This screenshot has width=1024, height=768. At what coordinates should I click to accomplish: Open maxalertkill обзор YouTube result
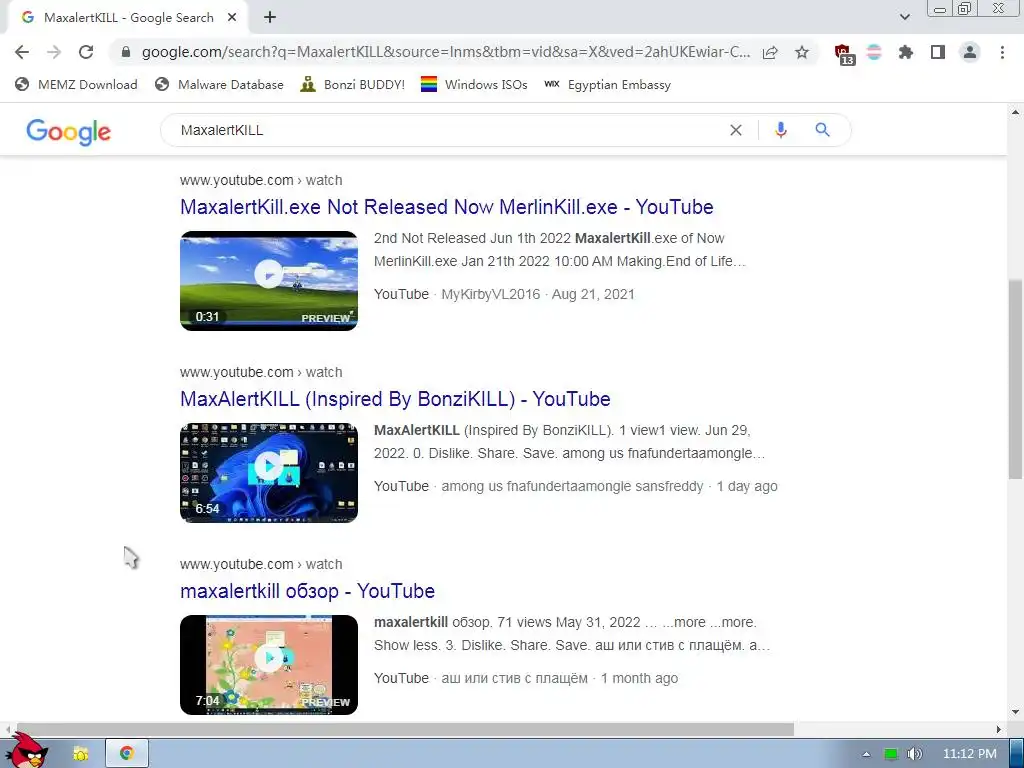point(308,591)
